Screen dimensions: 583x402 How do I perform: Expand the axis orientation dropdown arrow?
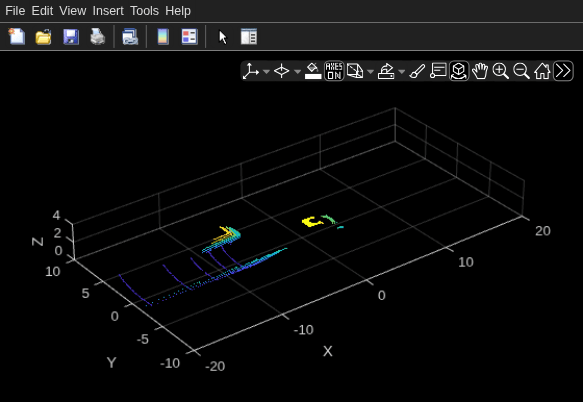coord(266,71)
